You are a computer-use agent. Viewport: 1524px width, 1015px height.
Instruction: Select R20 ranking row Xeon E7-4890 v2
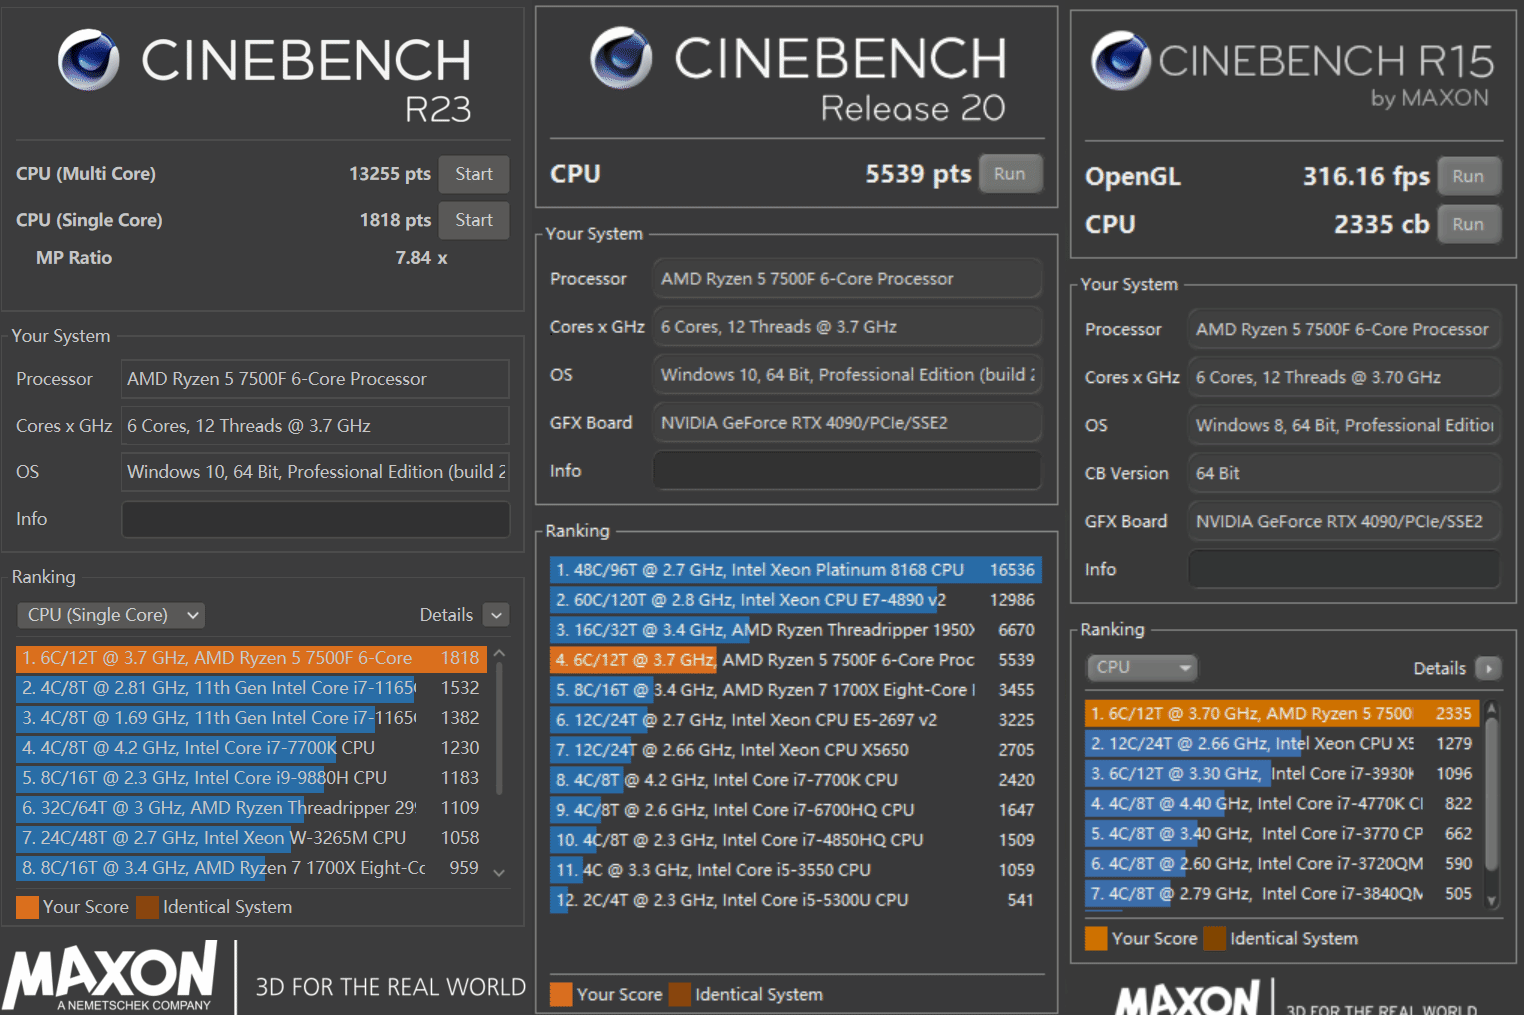[796, 600]
